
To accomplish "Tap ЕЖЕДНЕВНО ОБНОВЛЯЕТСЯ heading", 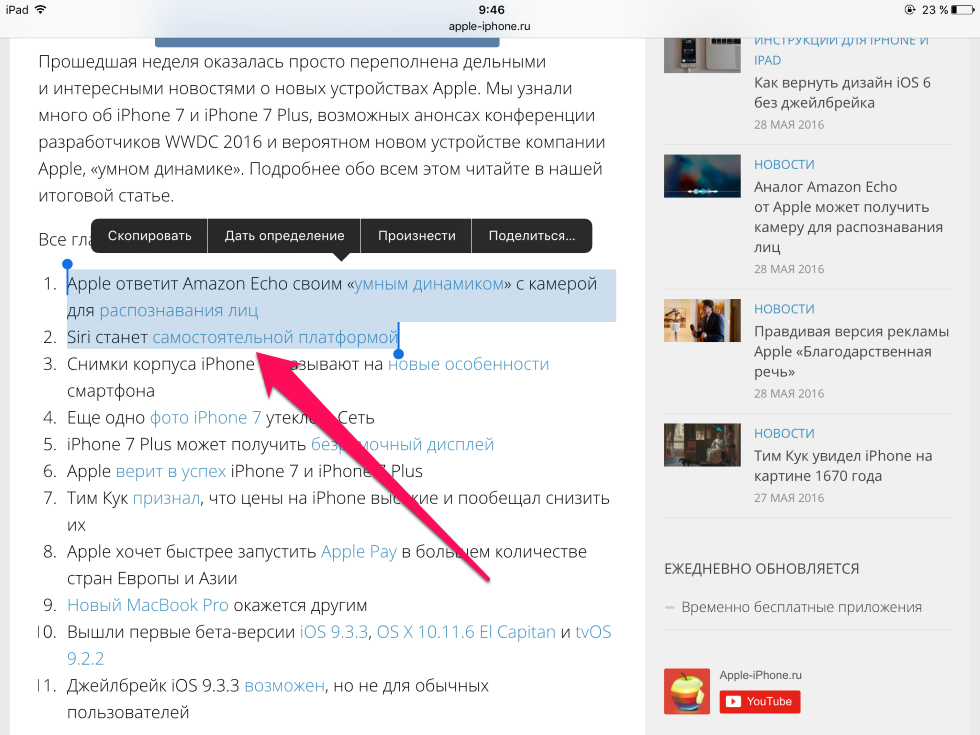I will [x=761, y=569].
